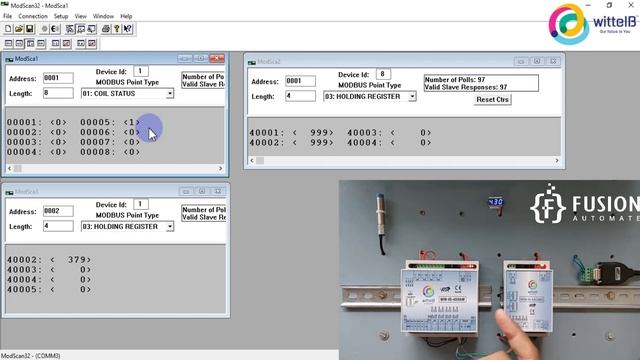The image size is (640, 360).
Task: Select the Swapped Floating Point icon
Action: pos(66,43)
